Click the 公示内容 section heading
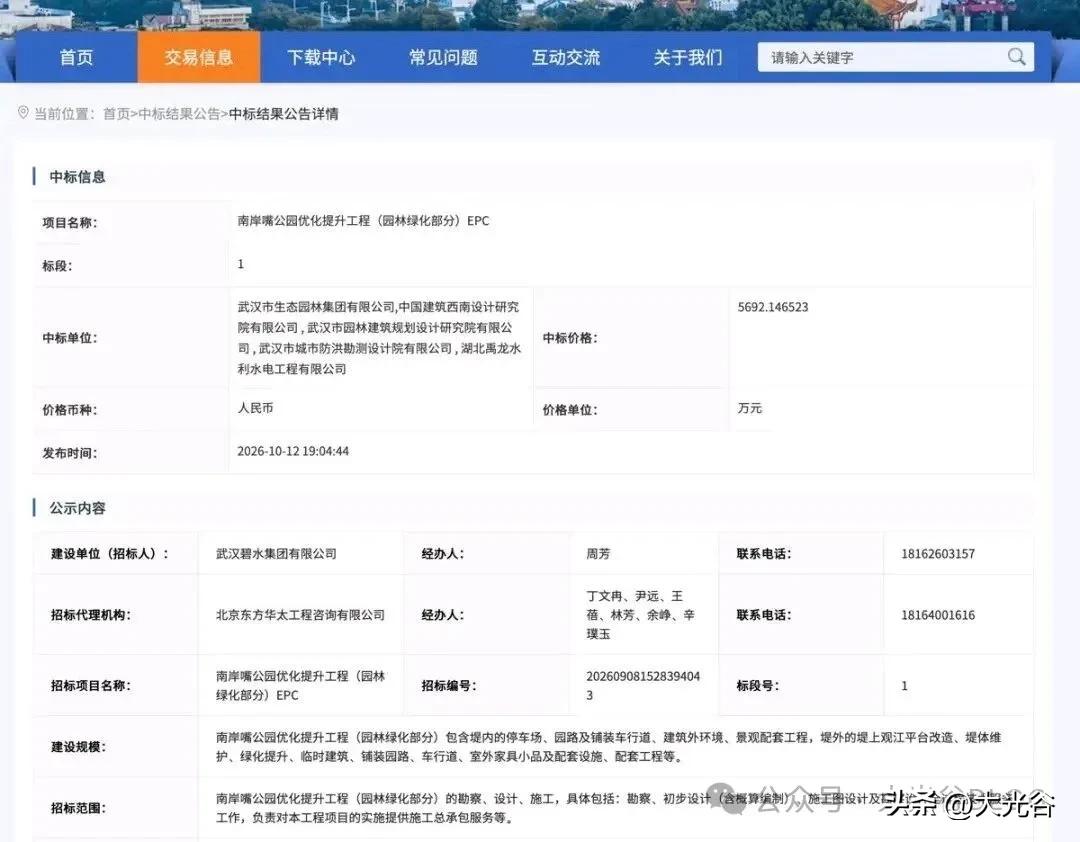Viewport: 1080px width, 842px height. click(77, 509)
